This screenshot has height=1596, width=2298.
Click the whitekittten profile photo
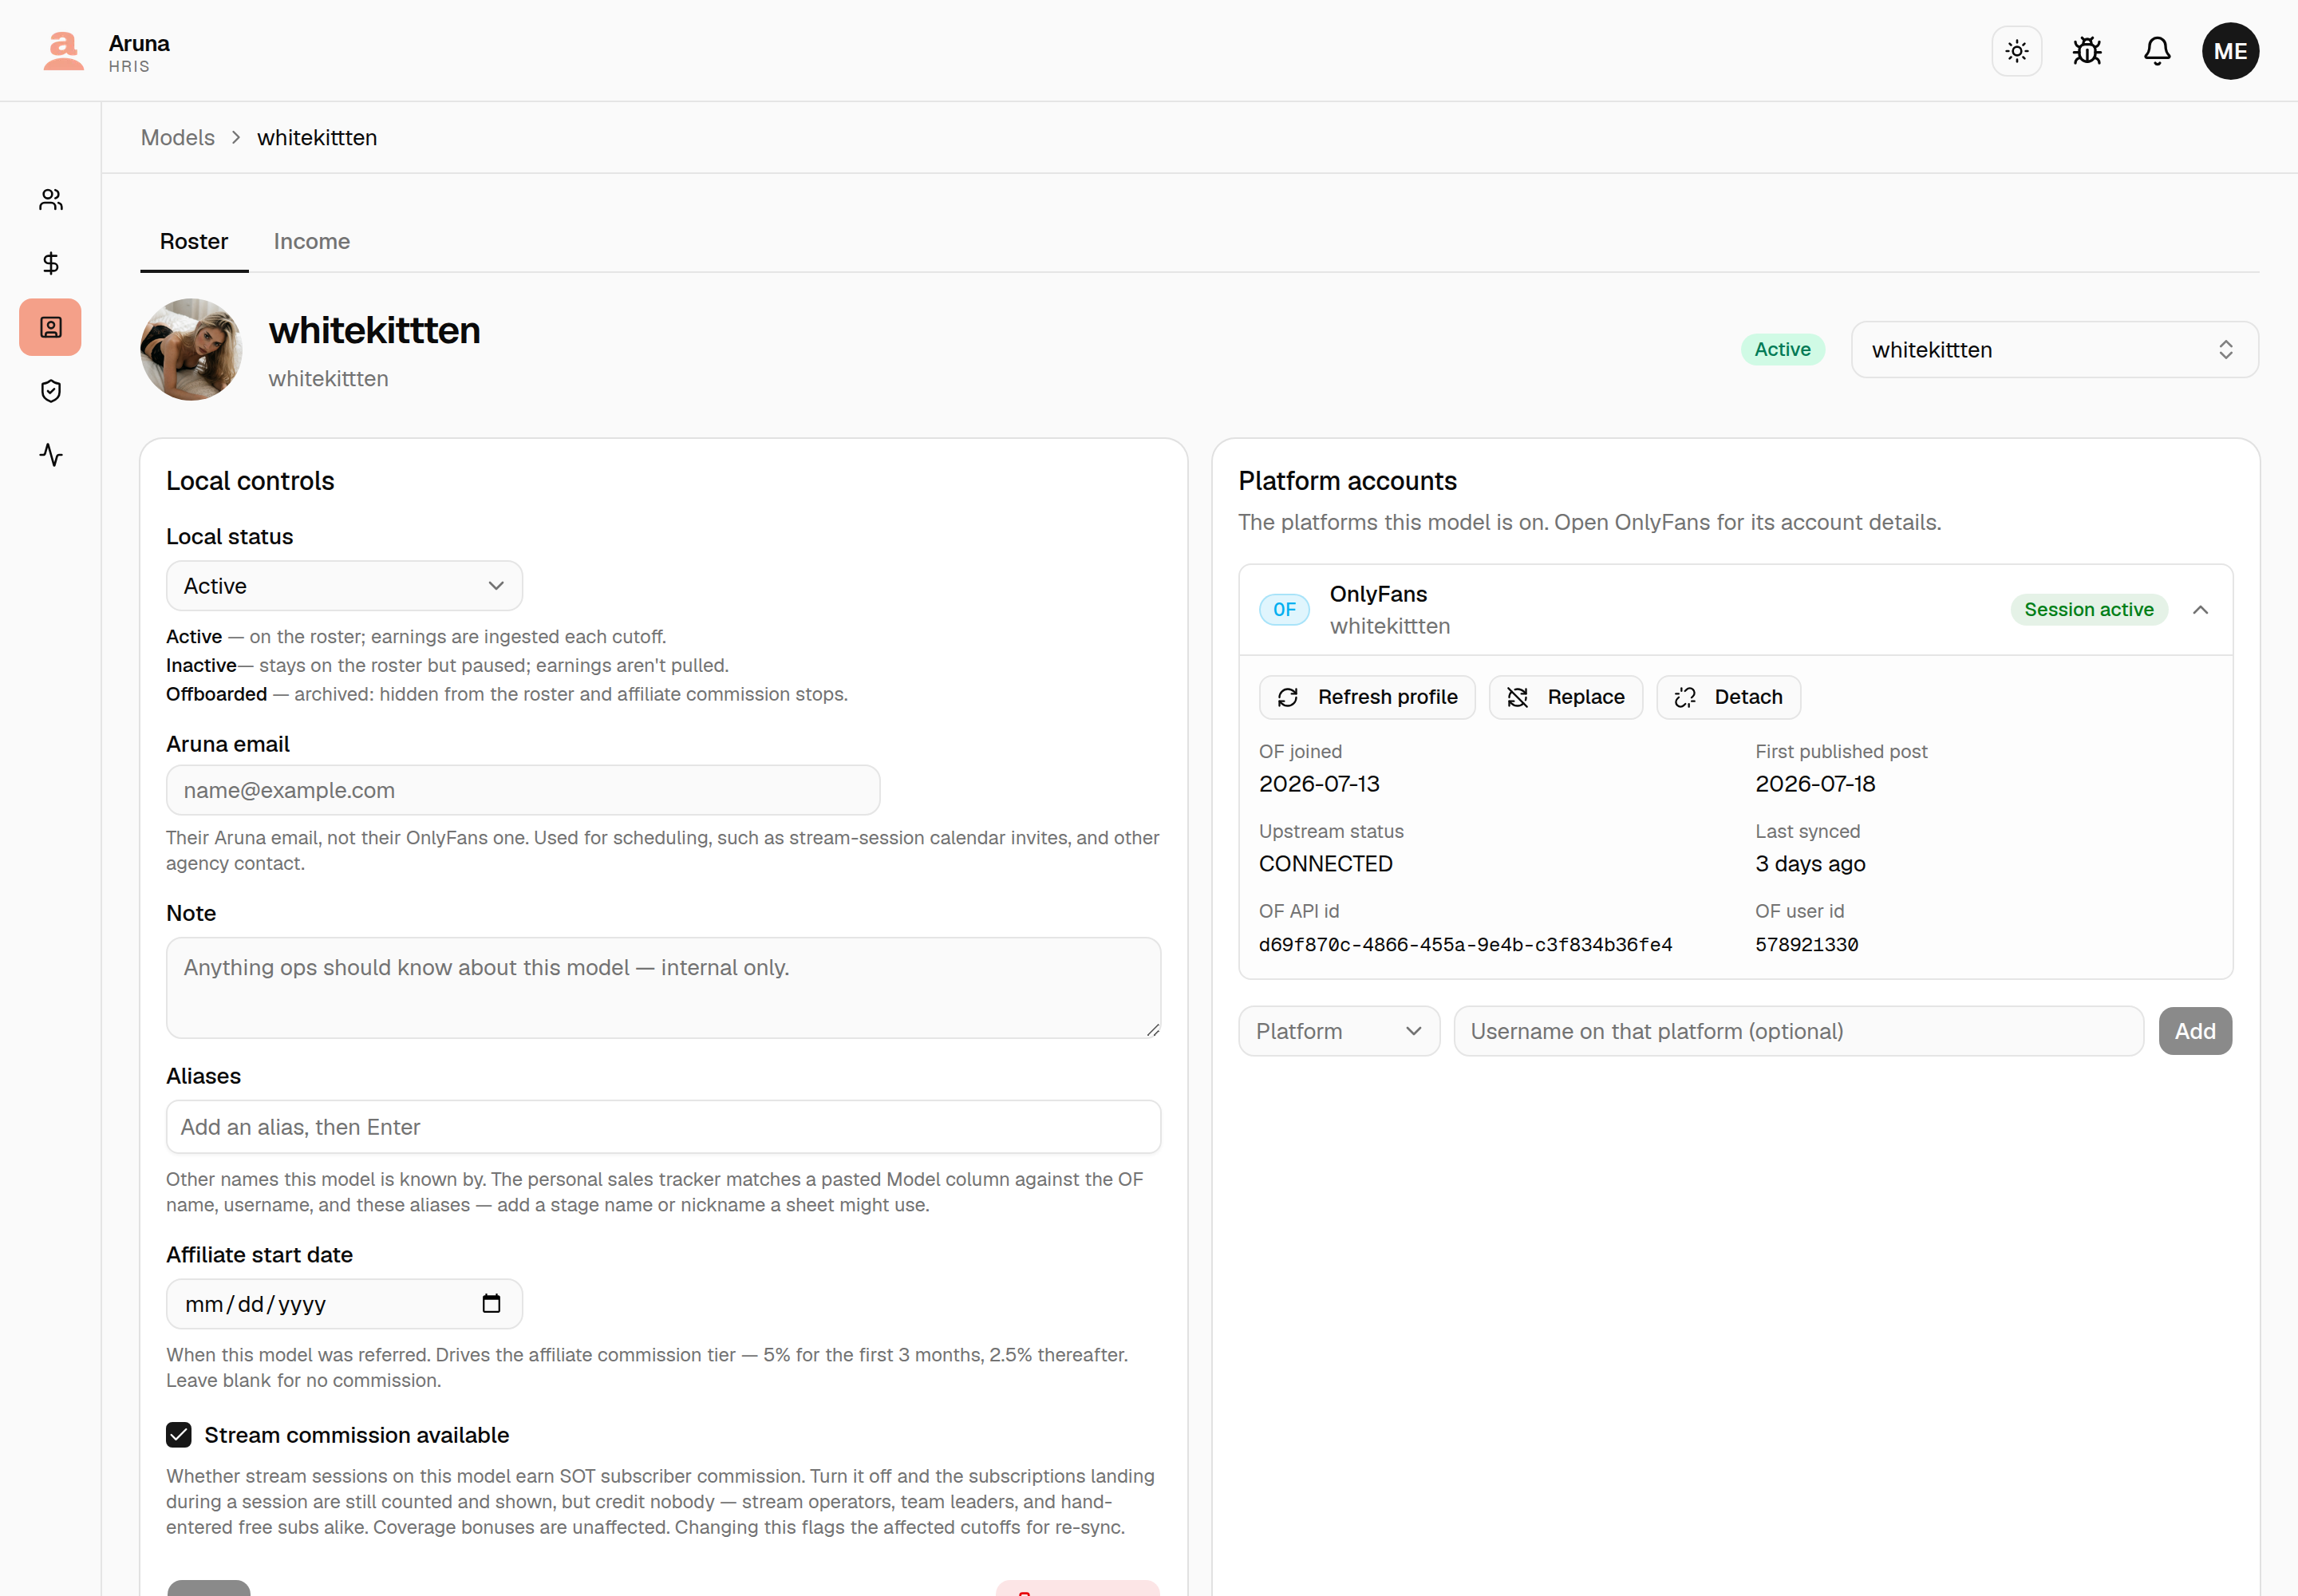pos(191,350)
